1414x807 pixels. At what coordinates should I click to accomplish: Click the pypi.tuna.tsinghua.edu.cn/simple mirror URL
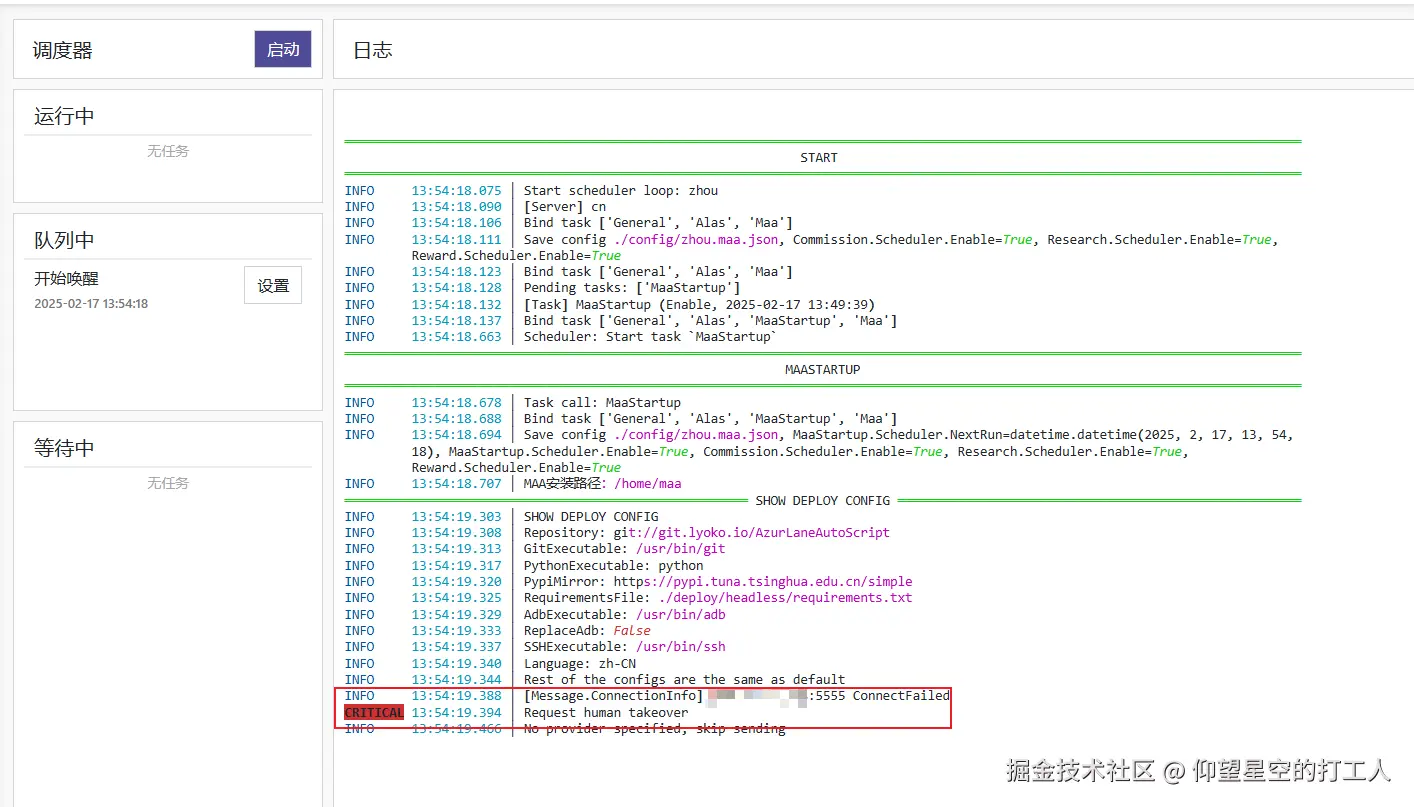pyautogui.click(x=764, y=582)
